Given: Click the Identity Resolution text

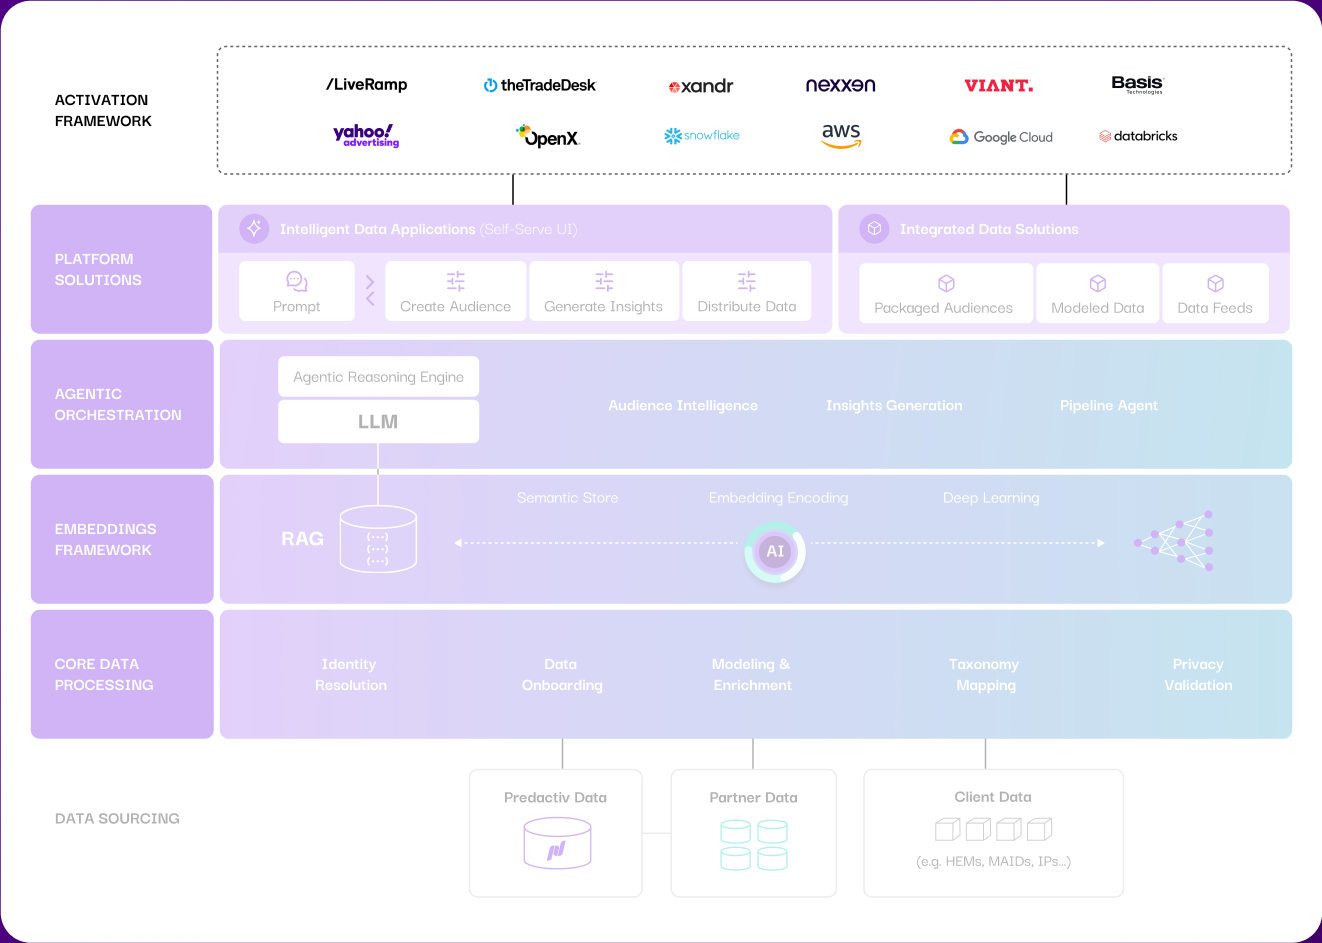Looking at the screenshot, I should [350, 674].
